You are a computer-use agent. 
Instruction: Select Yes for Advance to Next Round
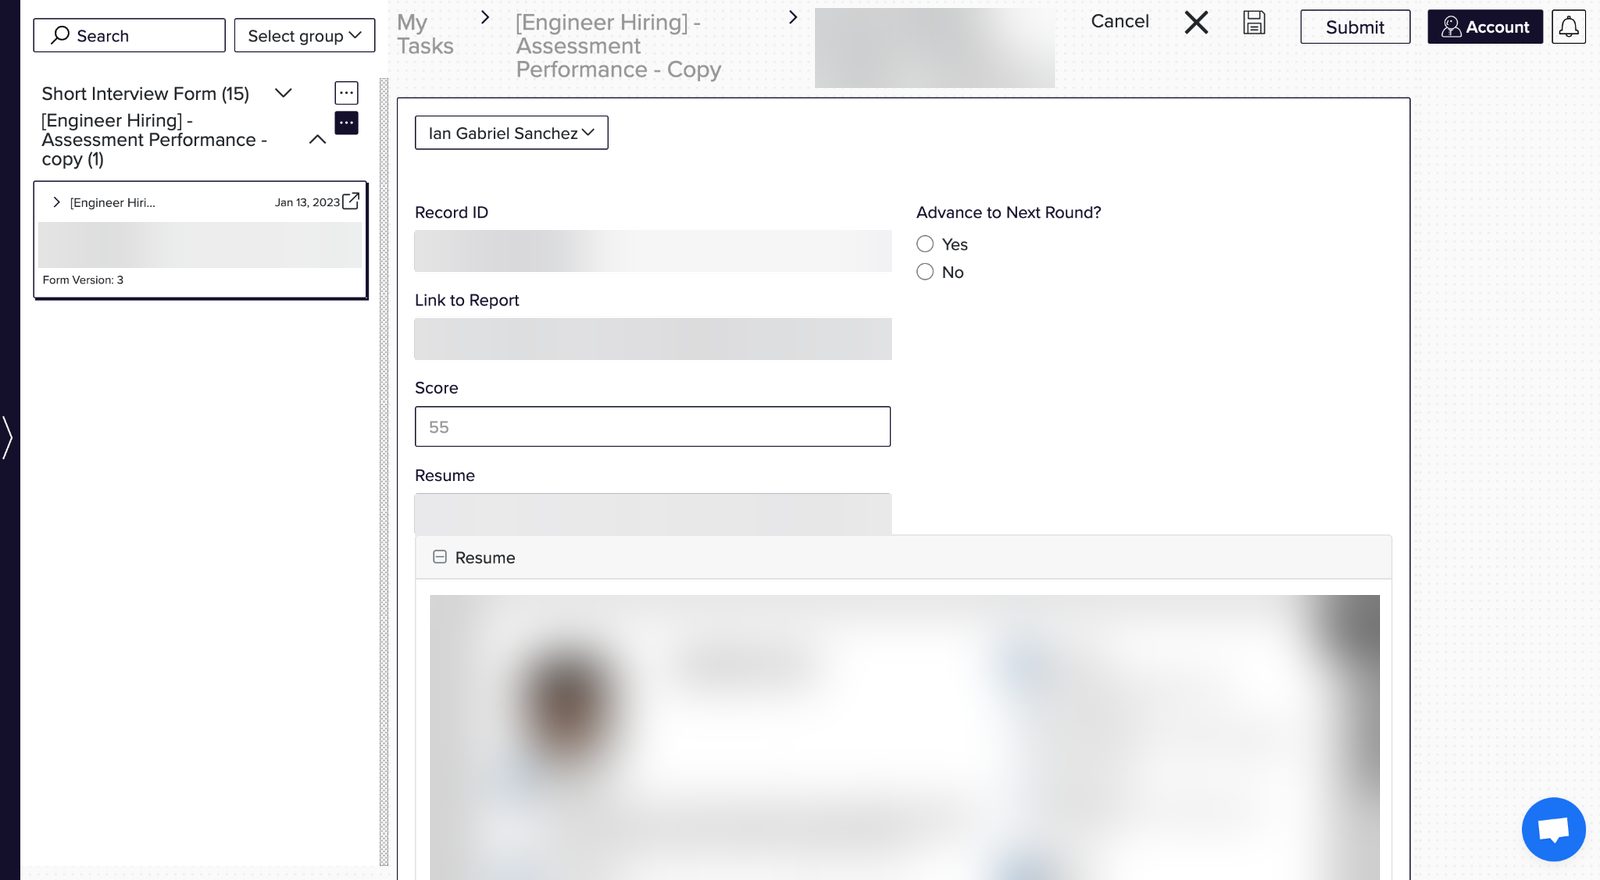(925, 244)
